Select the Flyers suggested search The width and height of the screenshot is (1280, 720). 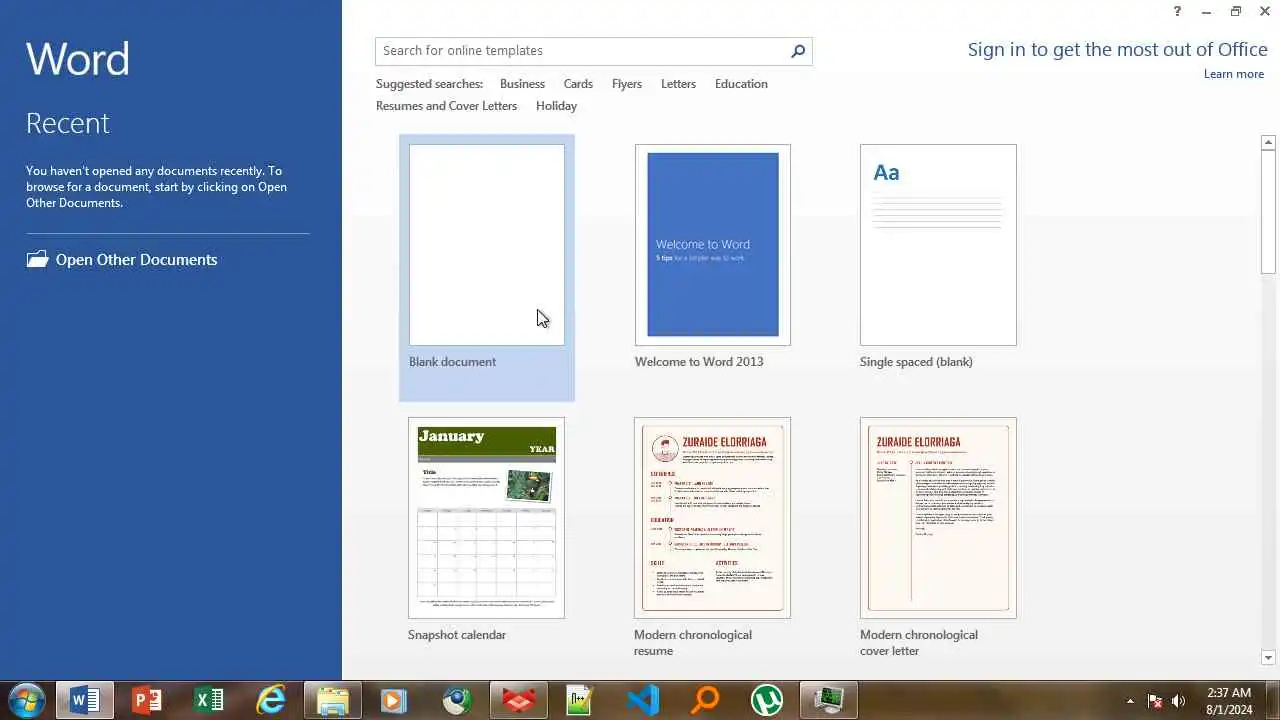(627, 84)
